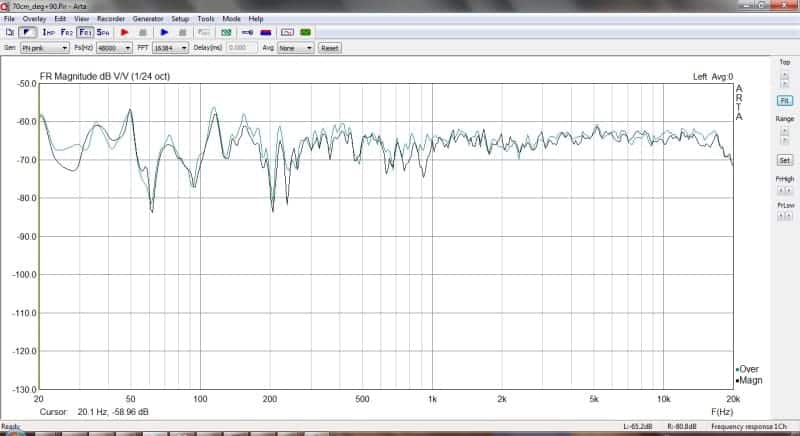Click the FR Magnitude dB V/V graph title
Screen dimensions: 800x436
pyautogui.click(x=105, y=76)
